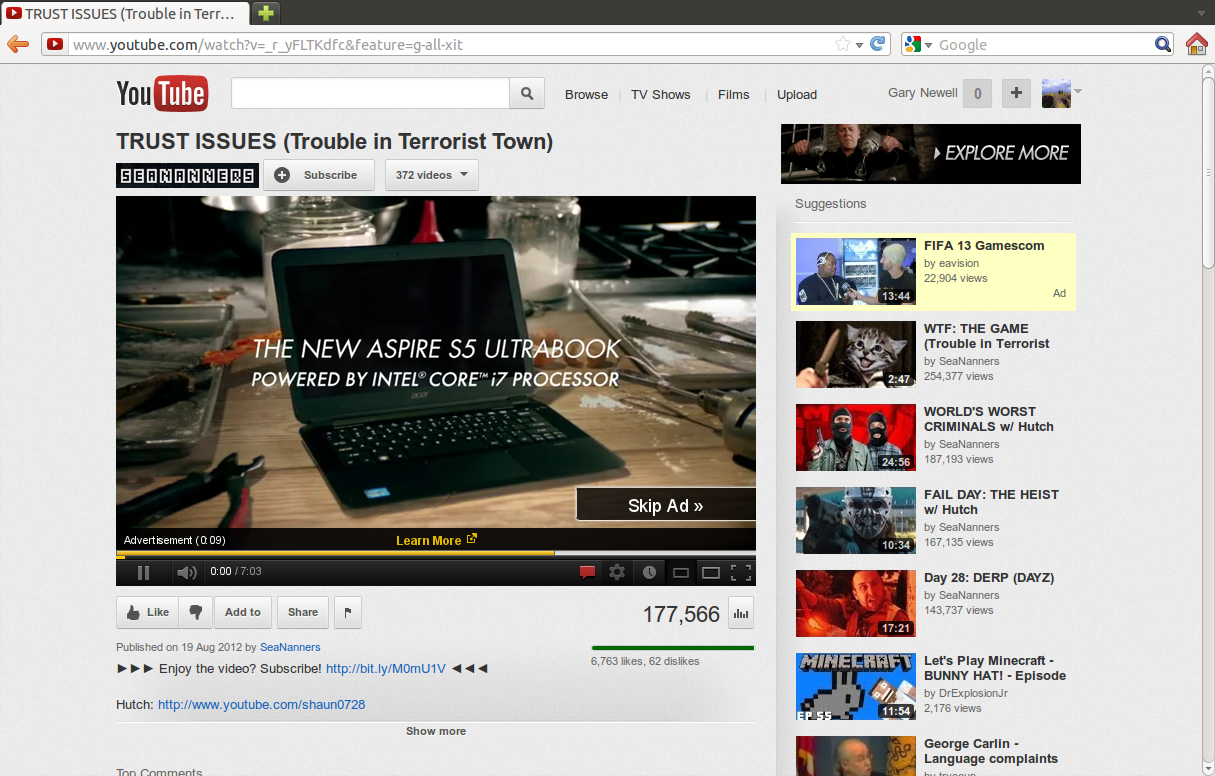The height and width of the screenshot is (776, 1215).
Task: Click the YouTube logo
Action: coord(162,94)
